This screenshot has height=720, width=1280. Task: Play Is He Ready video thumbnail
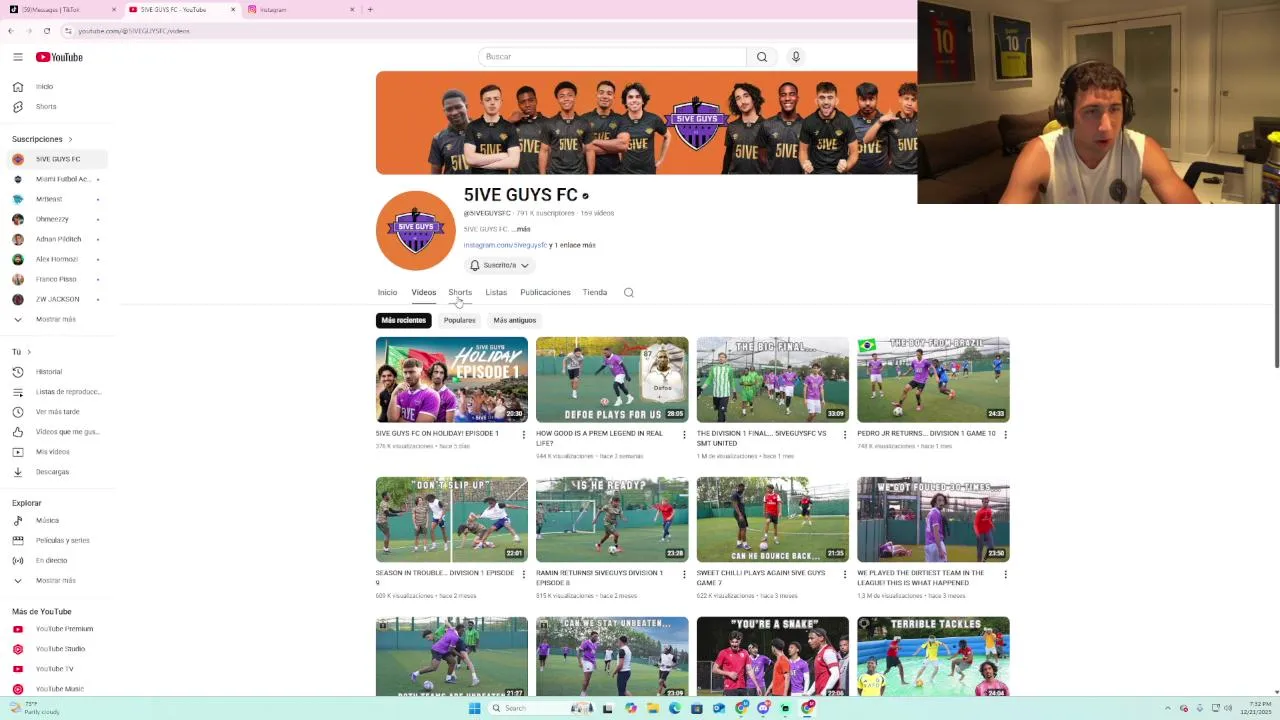[612, 520]
